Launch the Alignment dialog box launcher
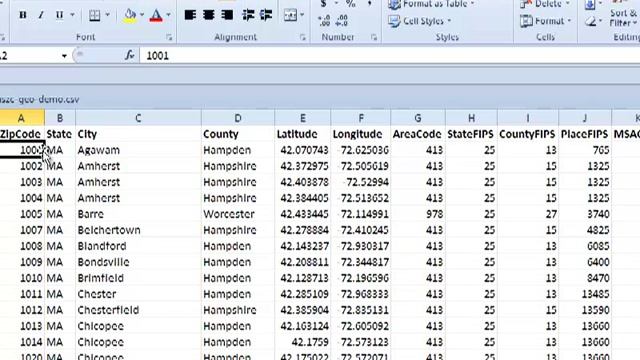640x360 pixels. pyautogui.click(x=302, y=37)
